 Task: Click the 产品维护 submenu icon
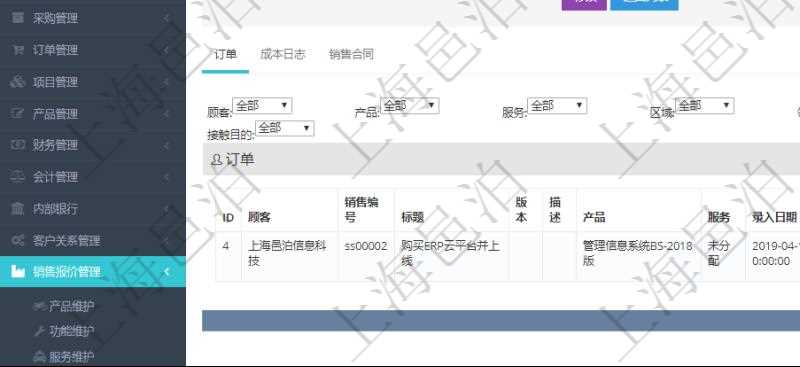39,306
